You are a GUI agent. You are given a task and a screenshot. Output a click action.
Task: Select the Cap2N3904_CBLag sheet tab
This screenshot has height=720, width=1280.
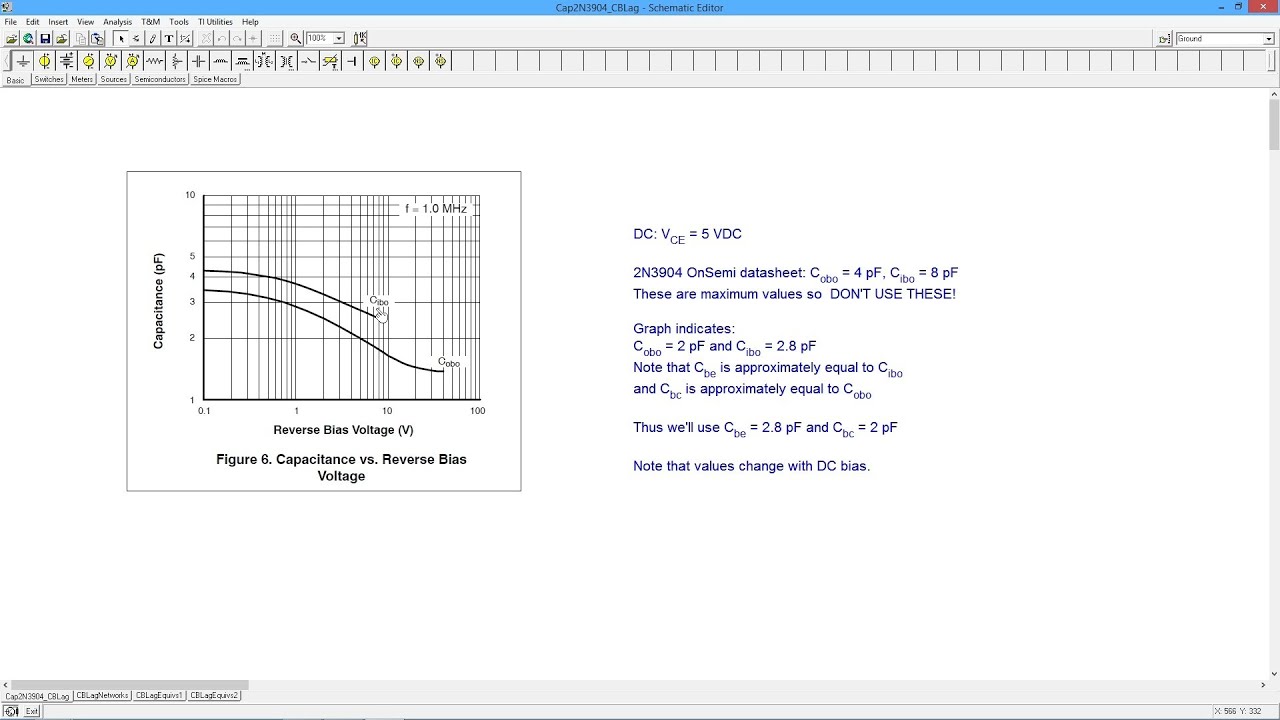point(37,695)
